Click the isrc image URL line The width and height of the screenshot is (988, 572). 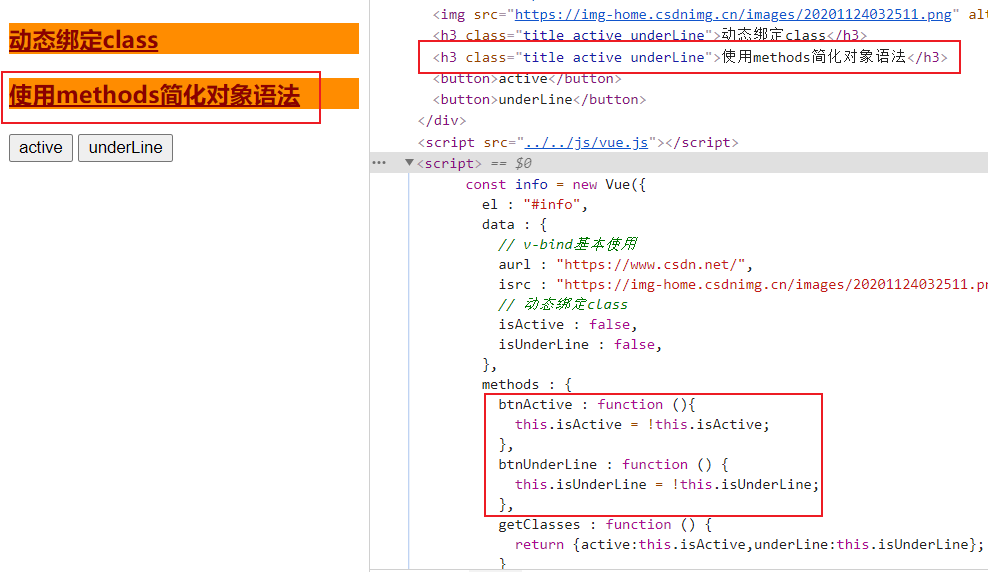coord(743,285)
